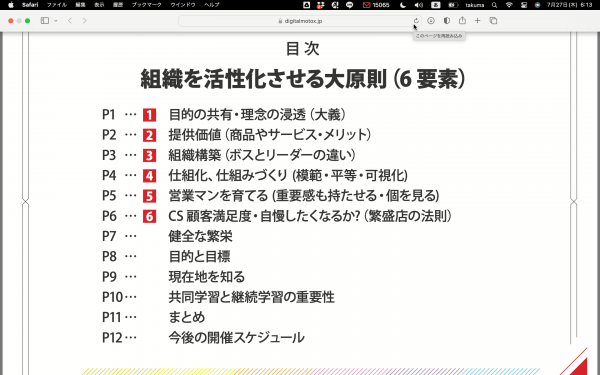Click the digitalmotox.jp address bar
The height and width of the screenshot is (375, 600).
300,21
